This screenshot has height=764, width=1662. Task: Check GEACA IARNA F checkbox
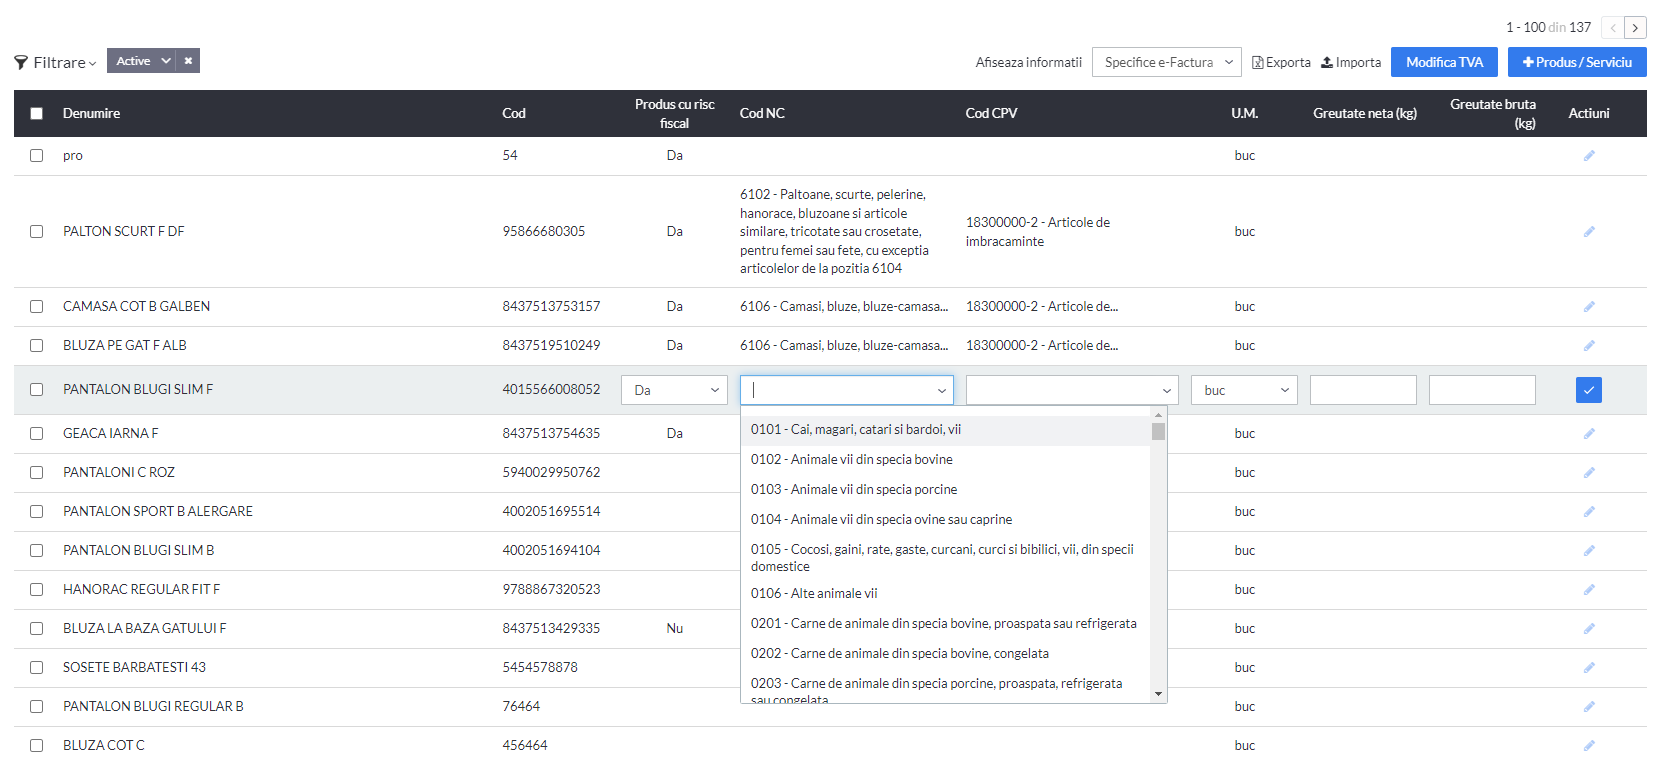(37, 434)
